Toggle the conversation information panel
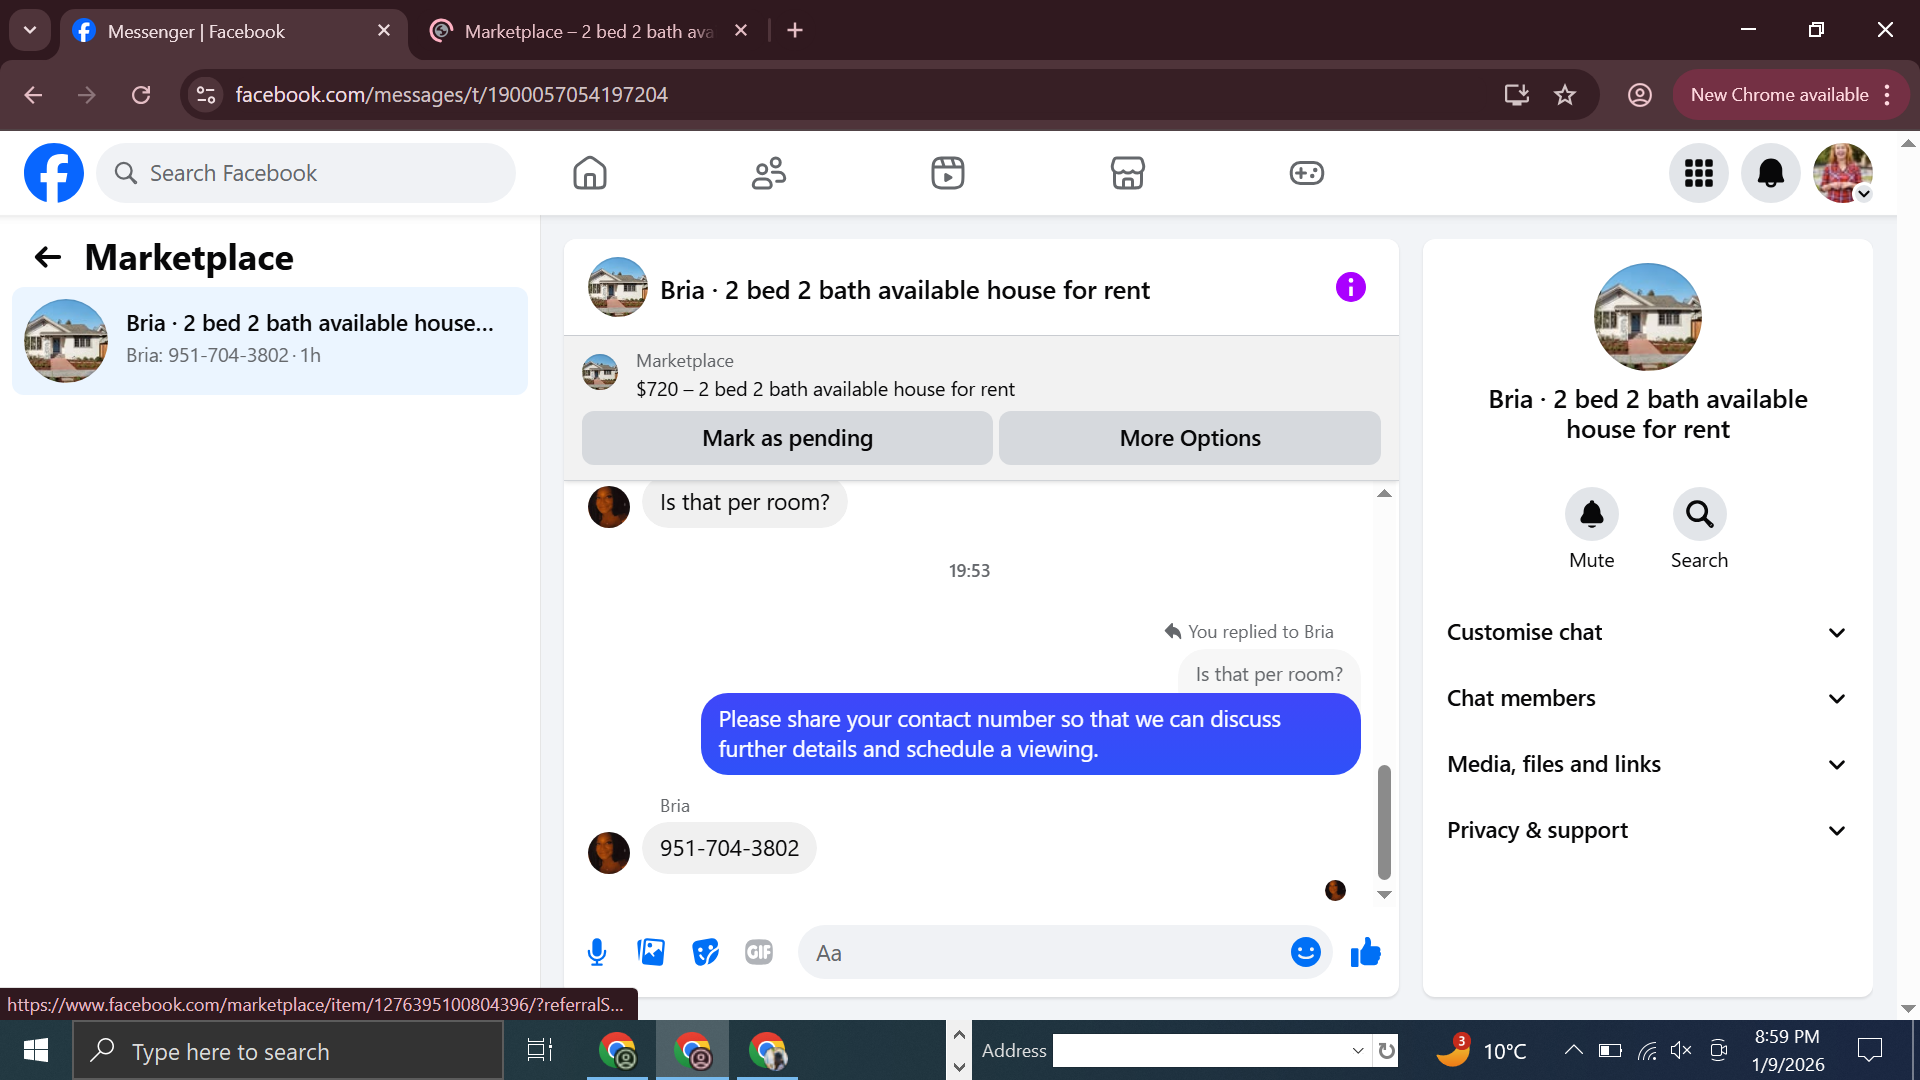 pyautogui.click(x=1350, y=288)
